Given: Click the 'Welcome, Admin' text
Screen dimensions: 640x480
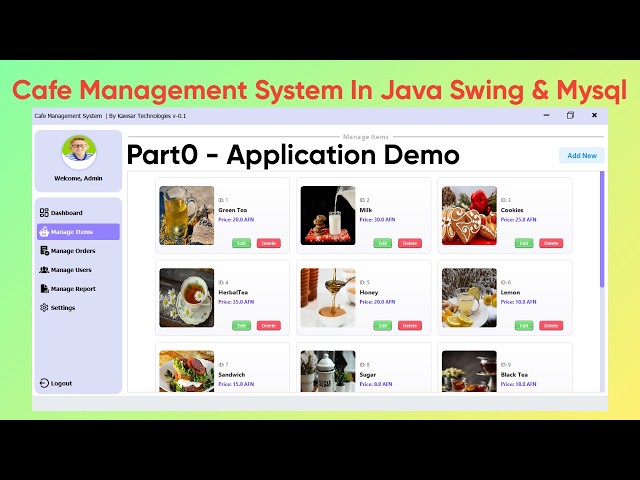Looking at the screenshot, I should point(78,178).
